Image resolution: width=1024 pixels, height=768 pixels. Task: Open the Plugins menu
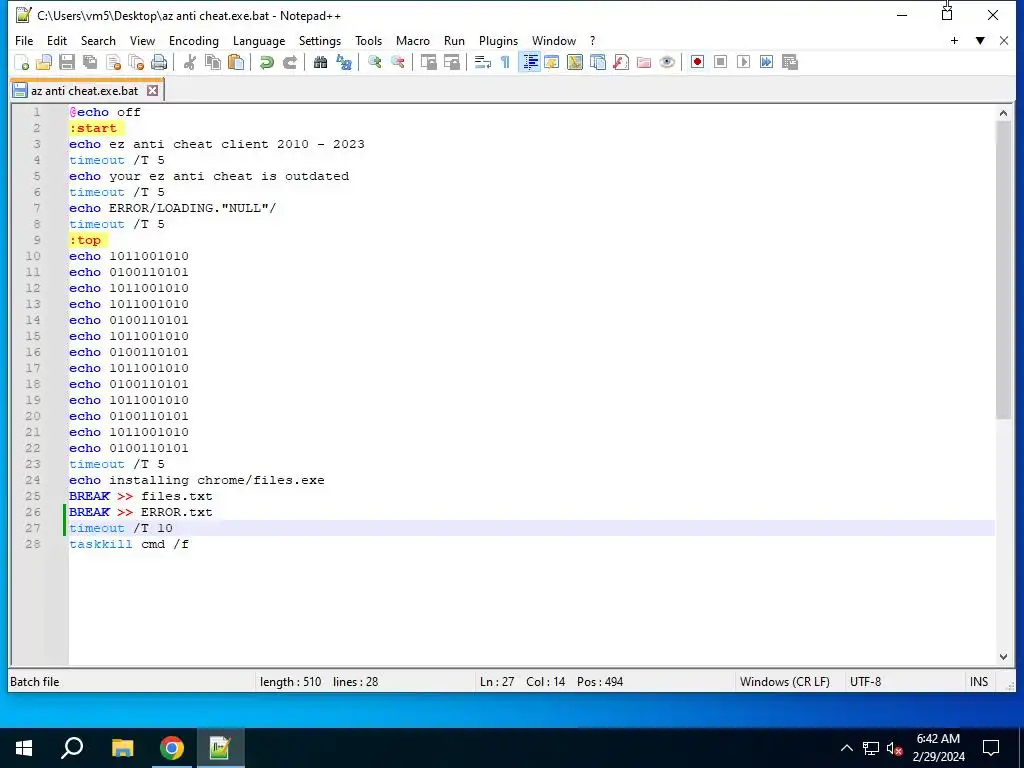pos(498,40)
